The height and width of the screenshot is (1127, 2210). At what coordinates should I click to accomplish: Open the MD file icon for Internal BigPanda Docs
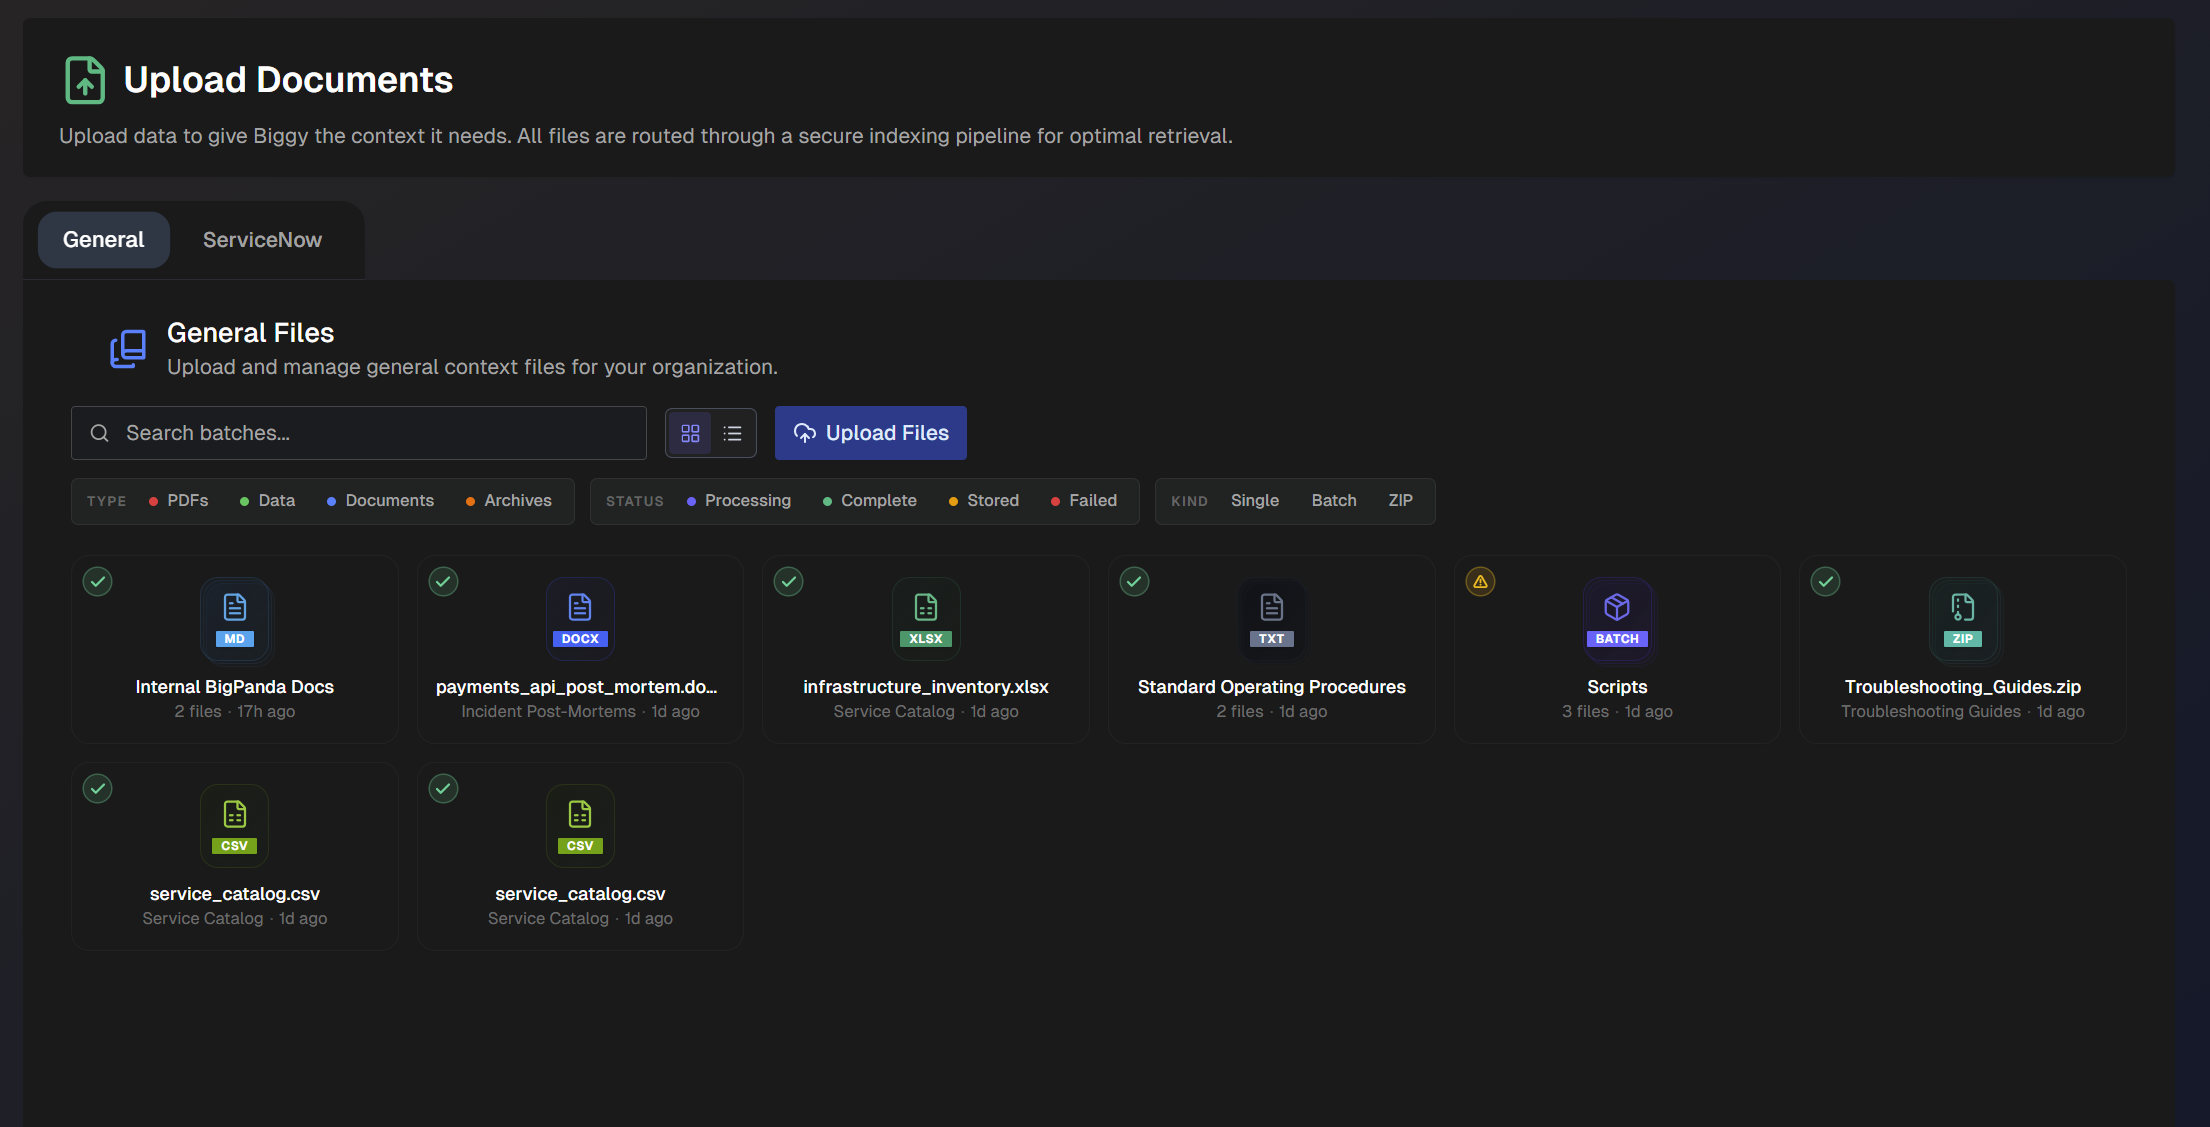235,619
